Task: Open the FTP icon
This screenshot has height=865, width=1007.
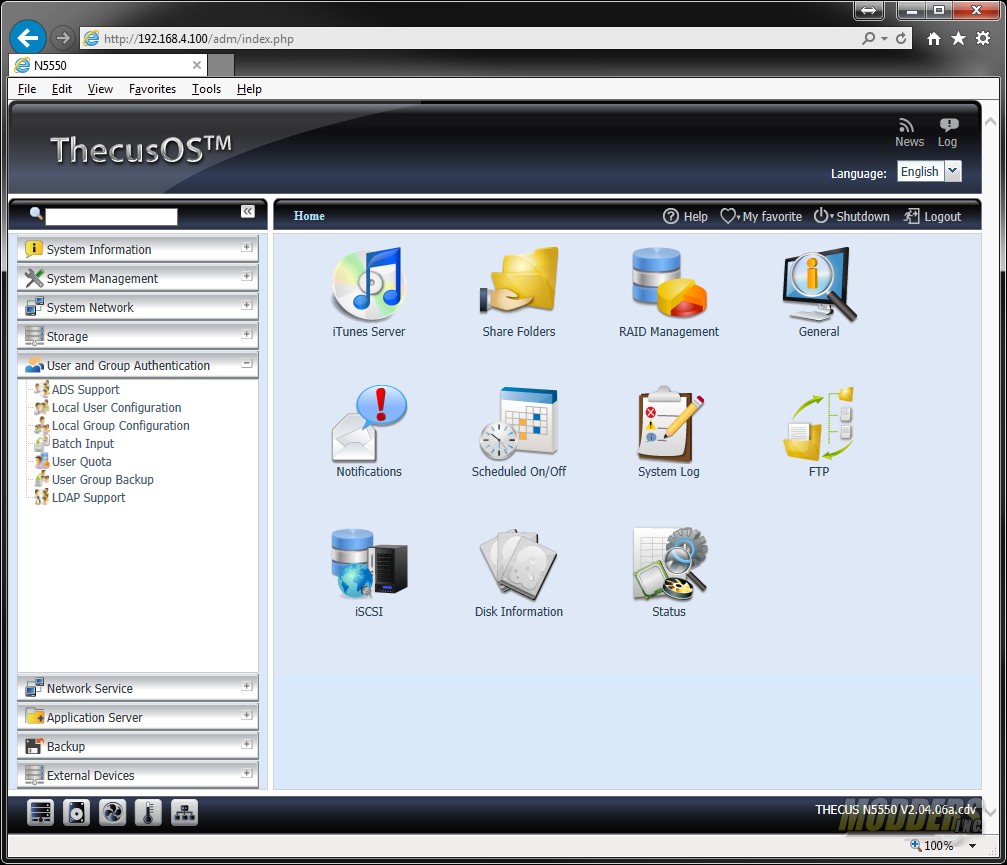Action: pyautogui.click(x=819, y=423)
